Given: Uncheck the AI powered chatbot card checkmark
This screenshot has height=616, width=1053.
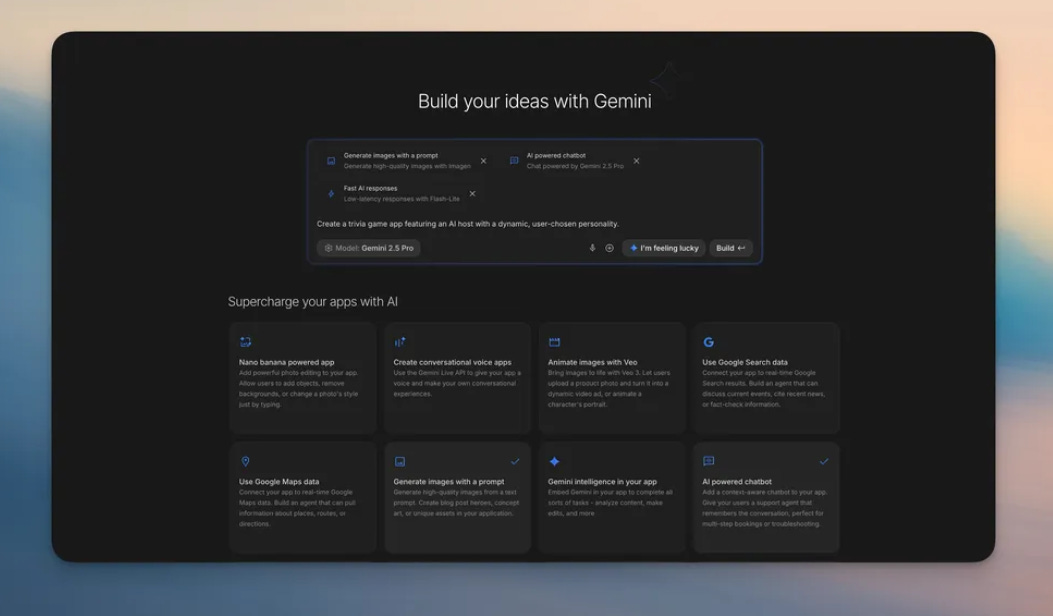Looking at the screenshot, I should point(824,461).
